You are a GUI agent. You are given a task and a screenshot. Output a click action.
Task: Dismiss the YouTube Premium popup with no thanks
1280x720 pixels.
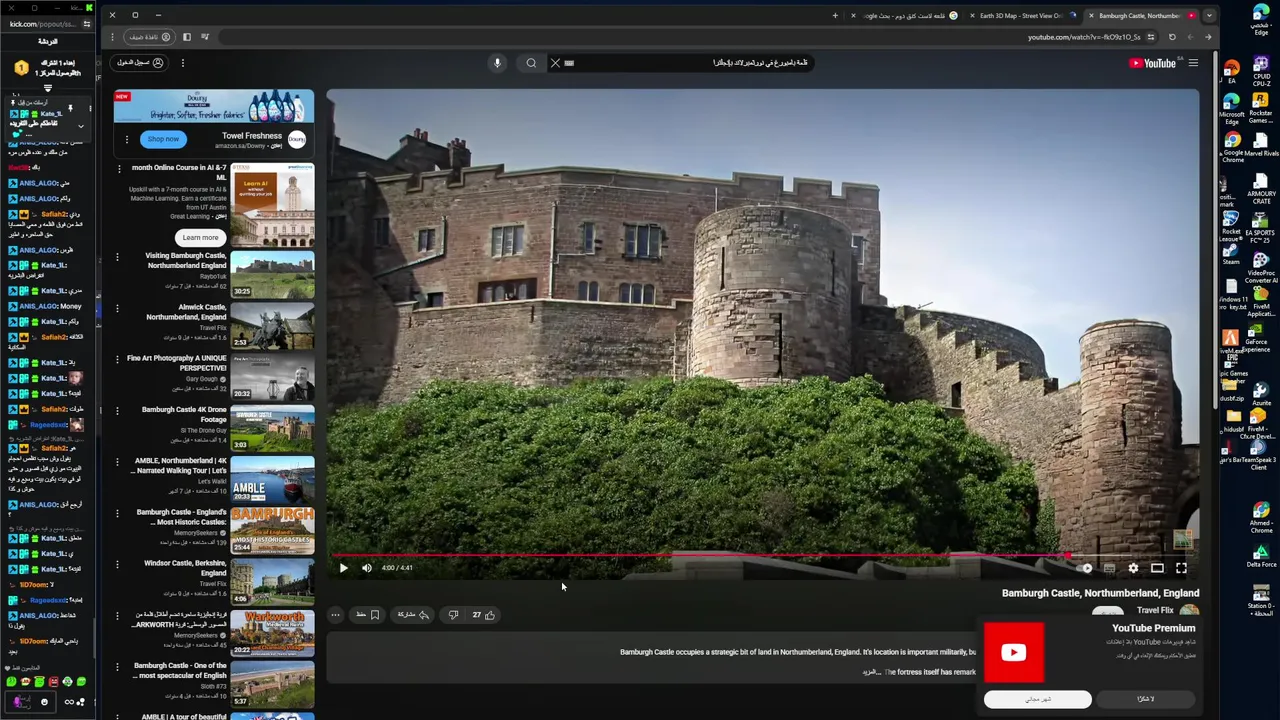tap(1146, 699)
